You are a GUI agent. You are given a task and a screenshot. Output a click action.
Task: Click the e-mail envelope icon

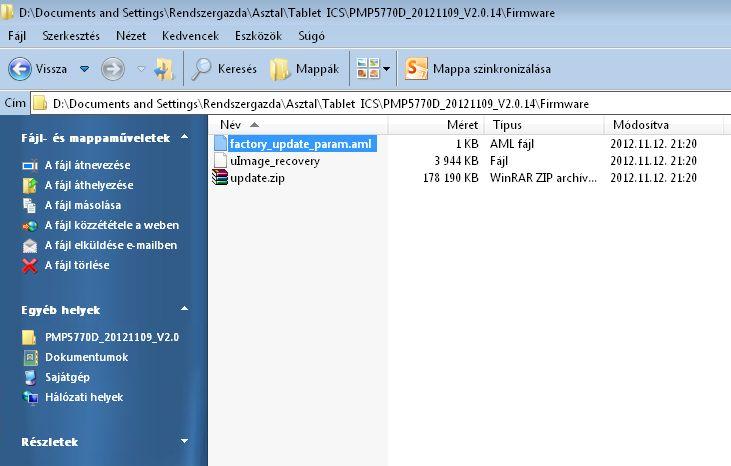tap(30, 246)
